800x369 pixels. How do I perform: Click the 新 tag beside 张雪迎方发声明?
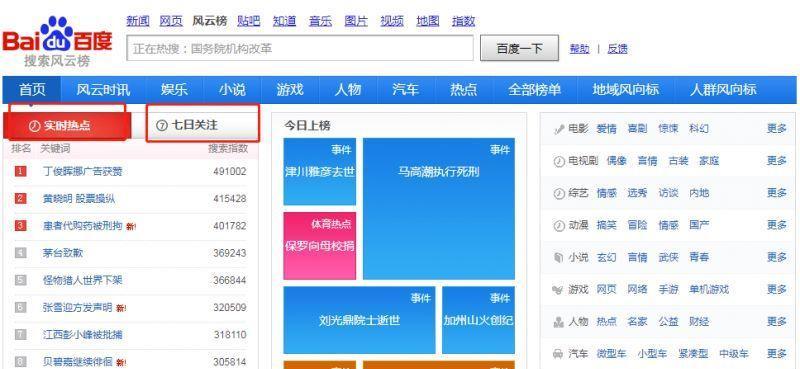121,308
